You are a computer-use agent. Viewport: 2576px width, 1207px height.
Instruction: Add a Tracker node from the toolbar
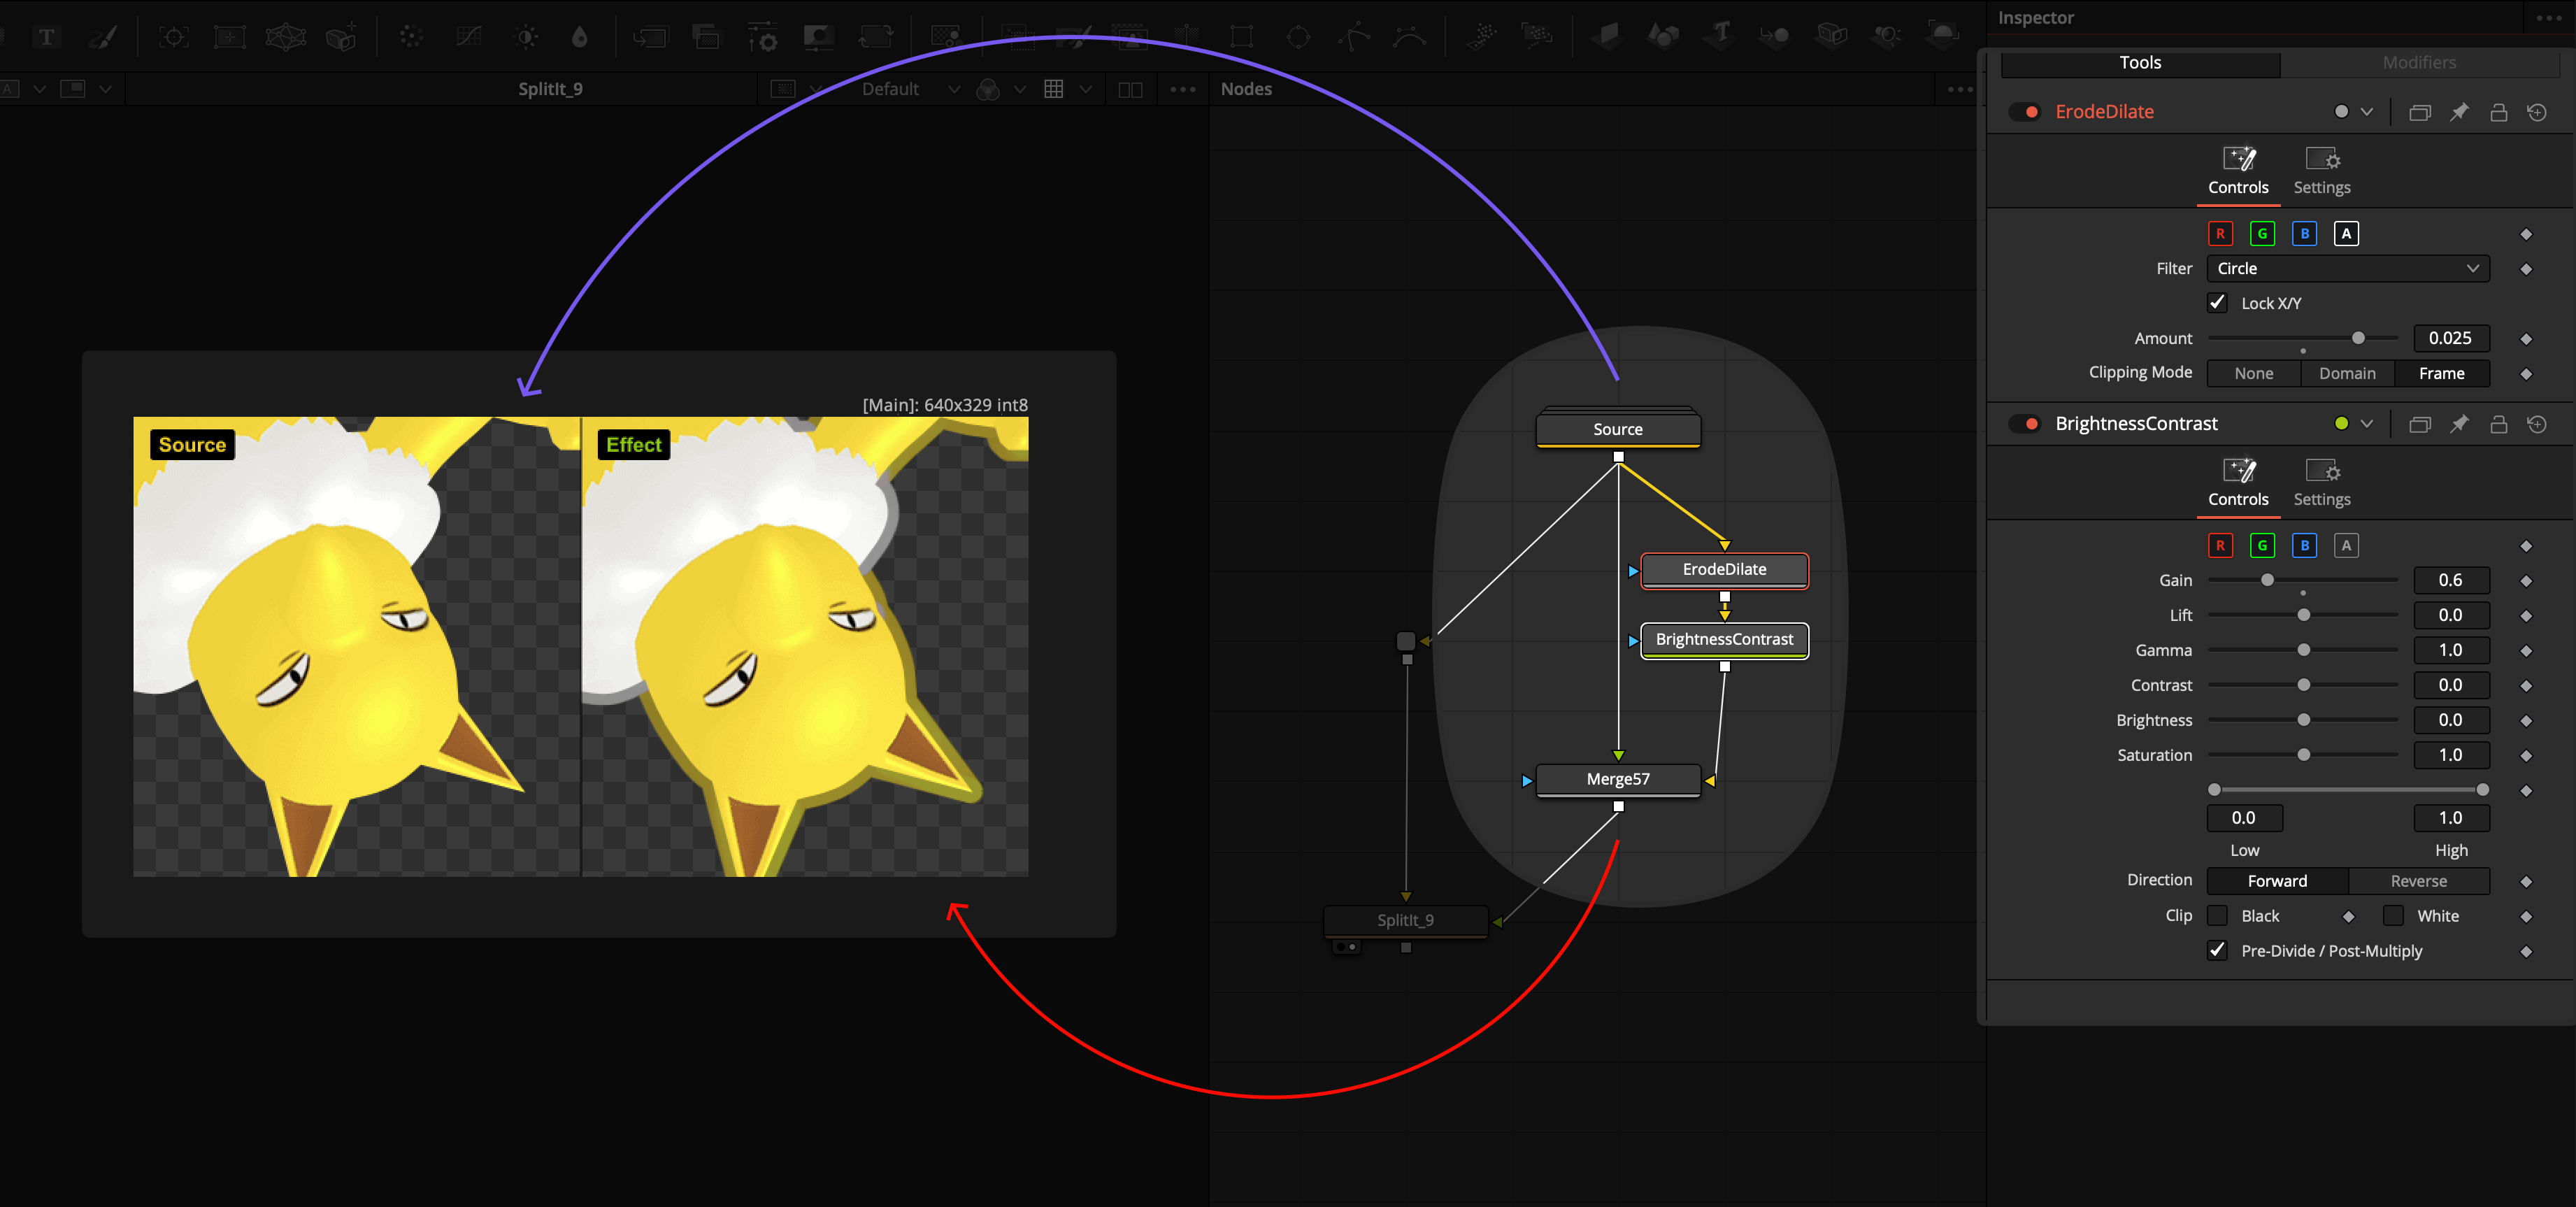point(173,38)
